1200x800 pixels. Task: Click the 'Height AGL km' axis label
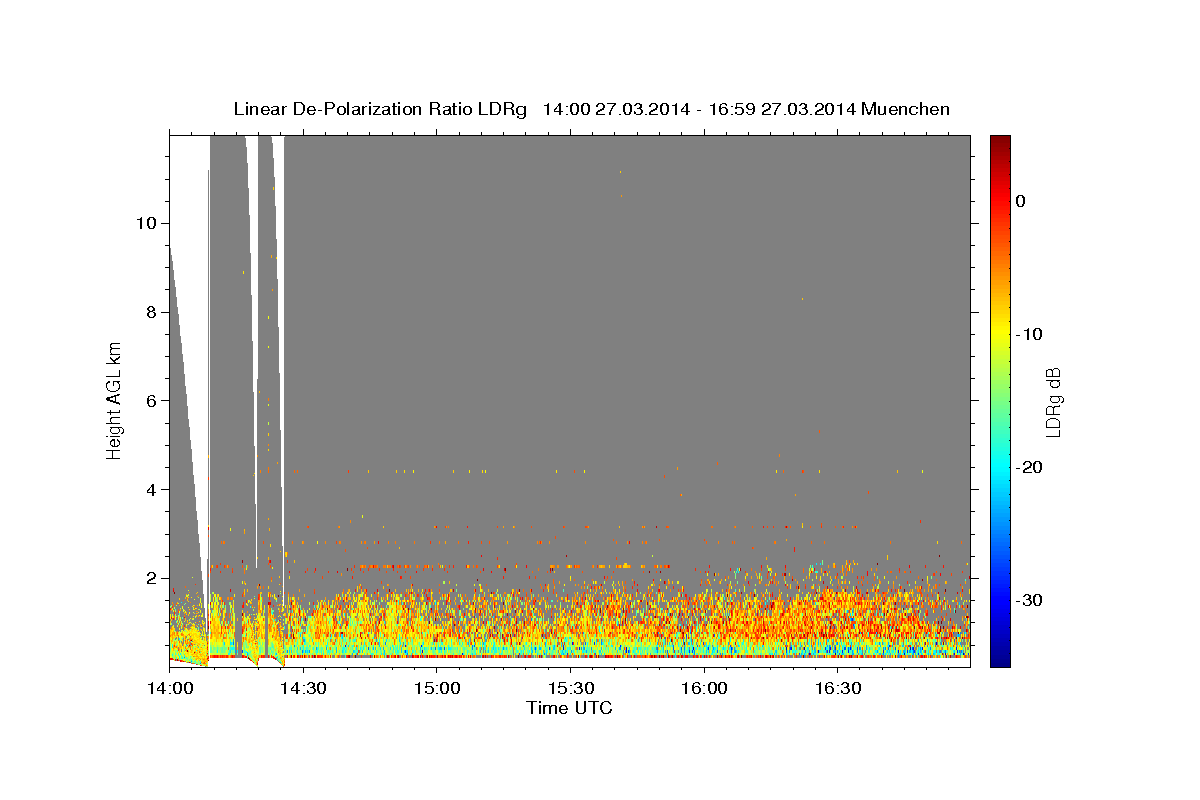pyautogui.click(x=114, y=401)
